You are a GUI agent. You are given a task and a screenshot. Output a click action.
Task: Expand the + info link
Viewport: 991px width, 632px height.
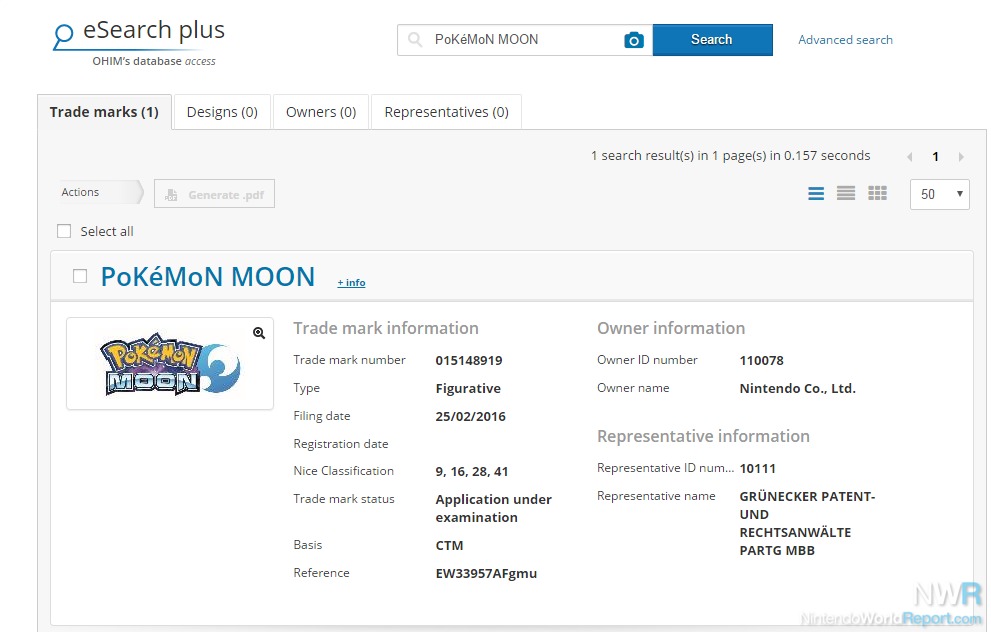[351, 283]
